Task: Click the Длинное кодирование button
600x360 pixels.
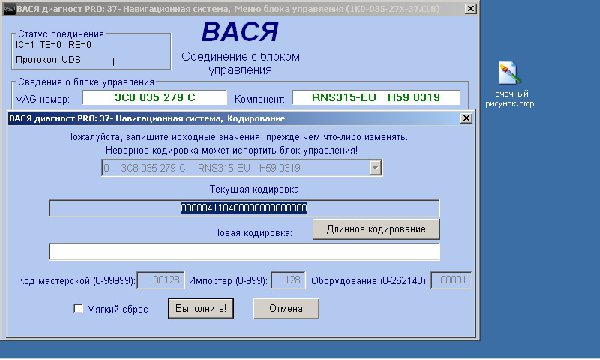Action: point(376,229)
